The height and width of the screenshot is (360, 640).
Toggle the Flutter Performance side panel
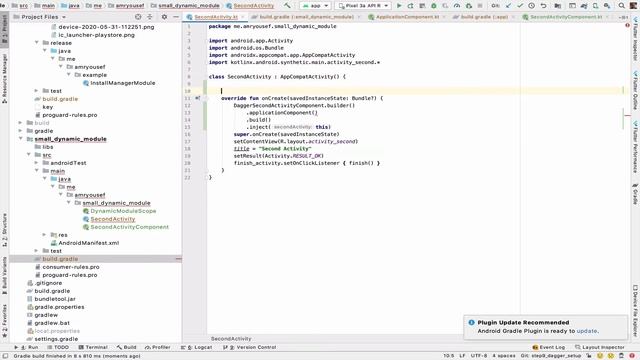tap(635, 147)
